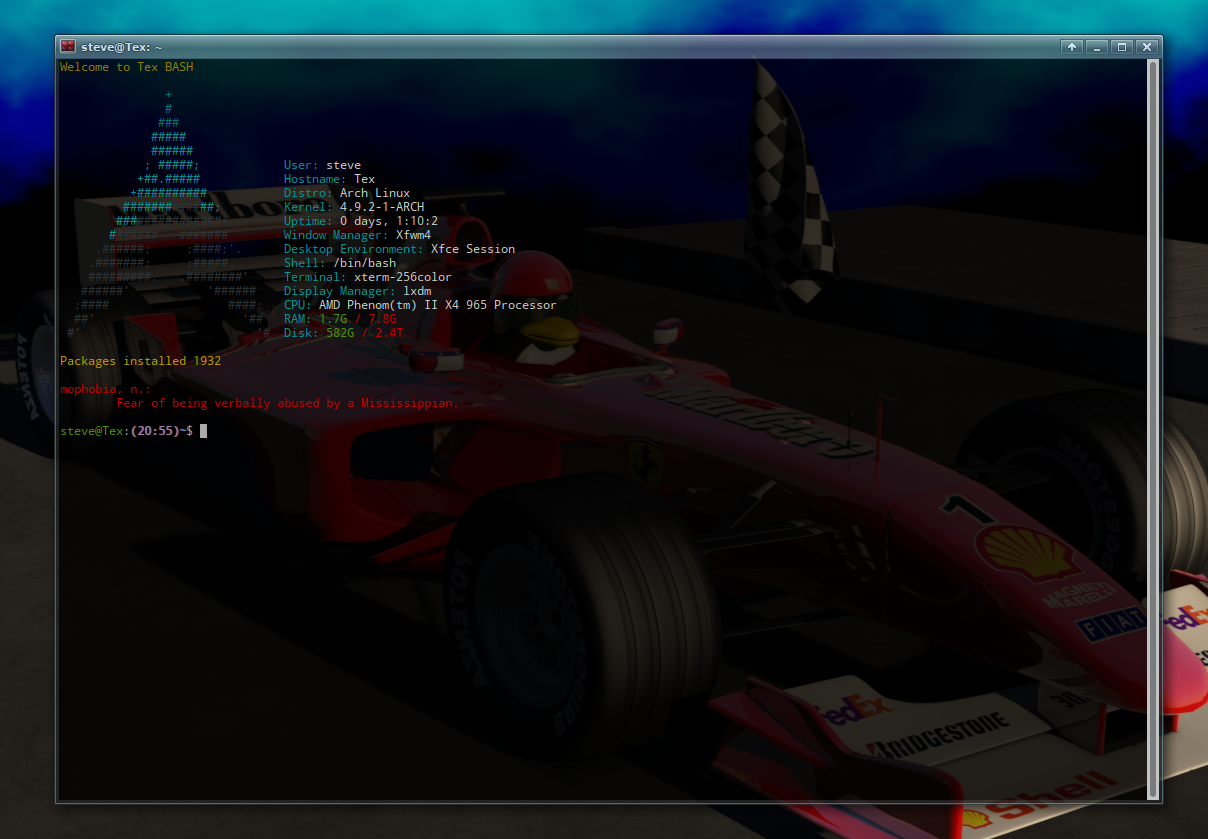
Task: Open the window menu icon in the title bar
Action: point(68,46)
